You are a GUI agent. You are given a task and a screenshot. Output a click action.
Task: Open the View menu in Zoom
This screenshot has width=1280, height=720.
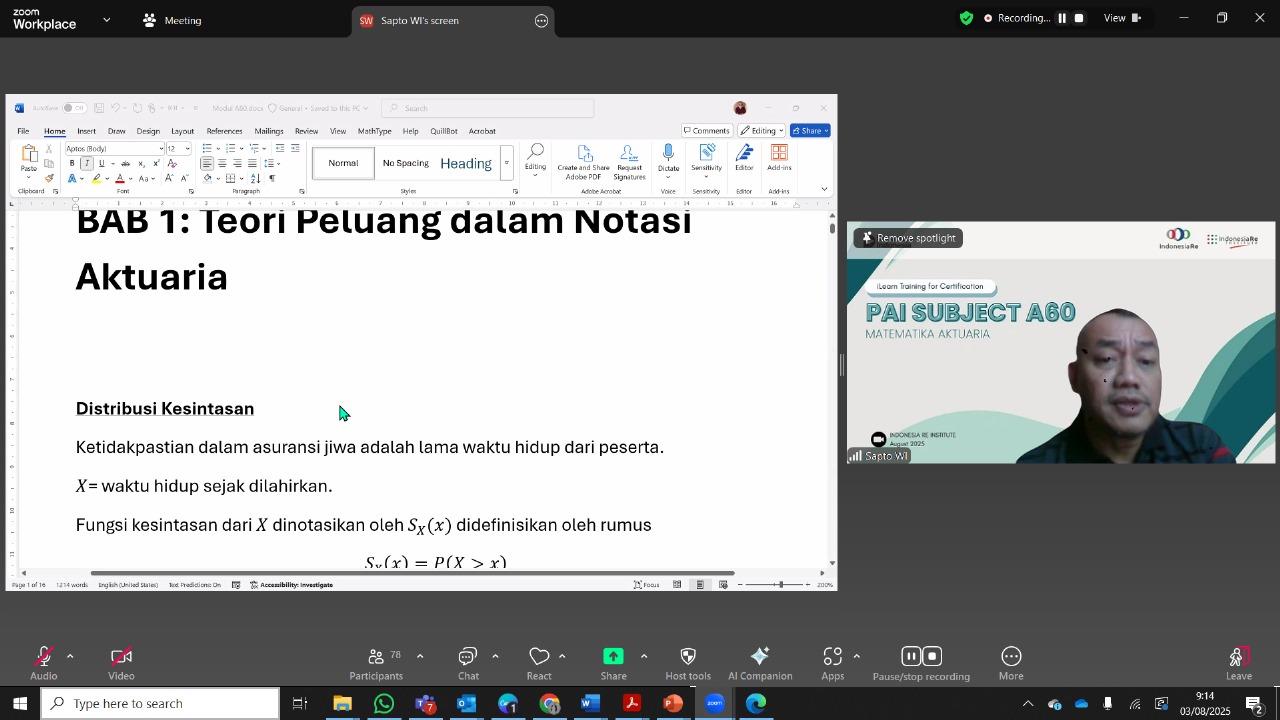(1122, 18)
